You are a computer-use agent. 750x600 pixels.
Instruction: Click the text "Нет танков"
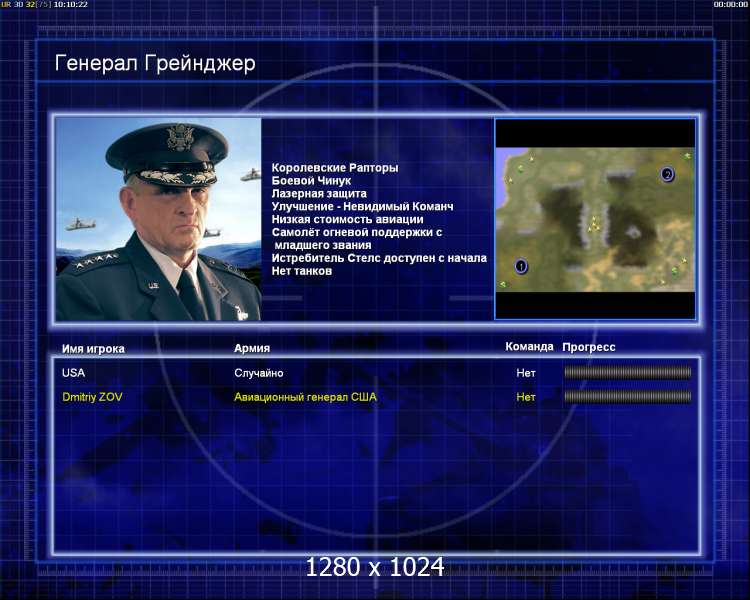(x=301, y=271)
